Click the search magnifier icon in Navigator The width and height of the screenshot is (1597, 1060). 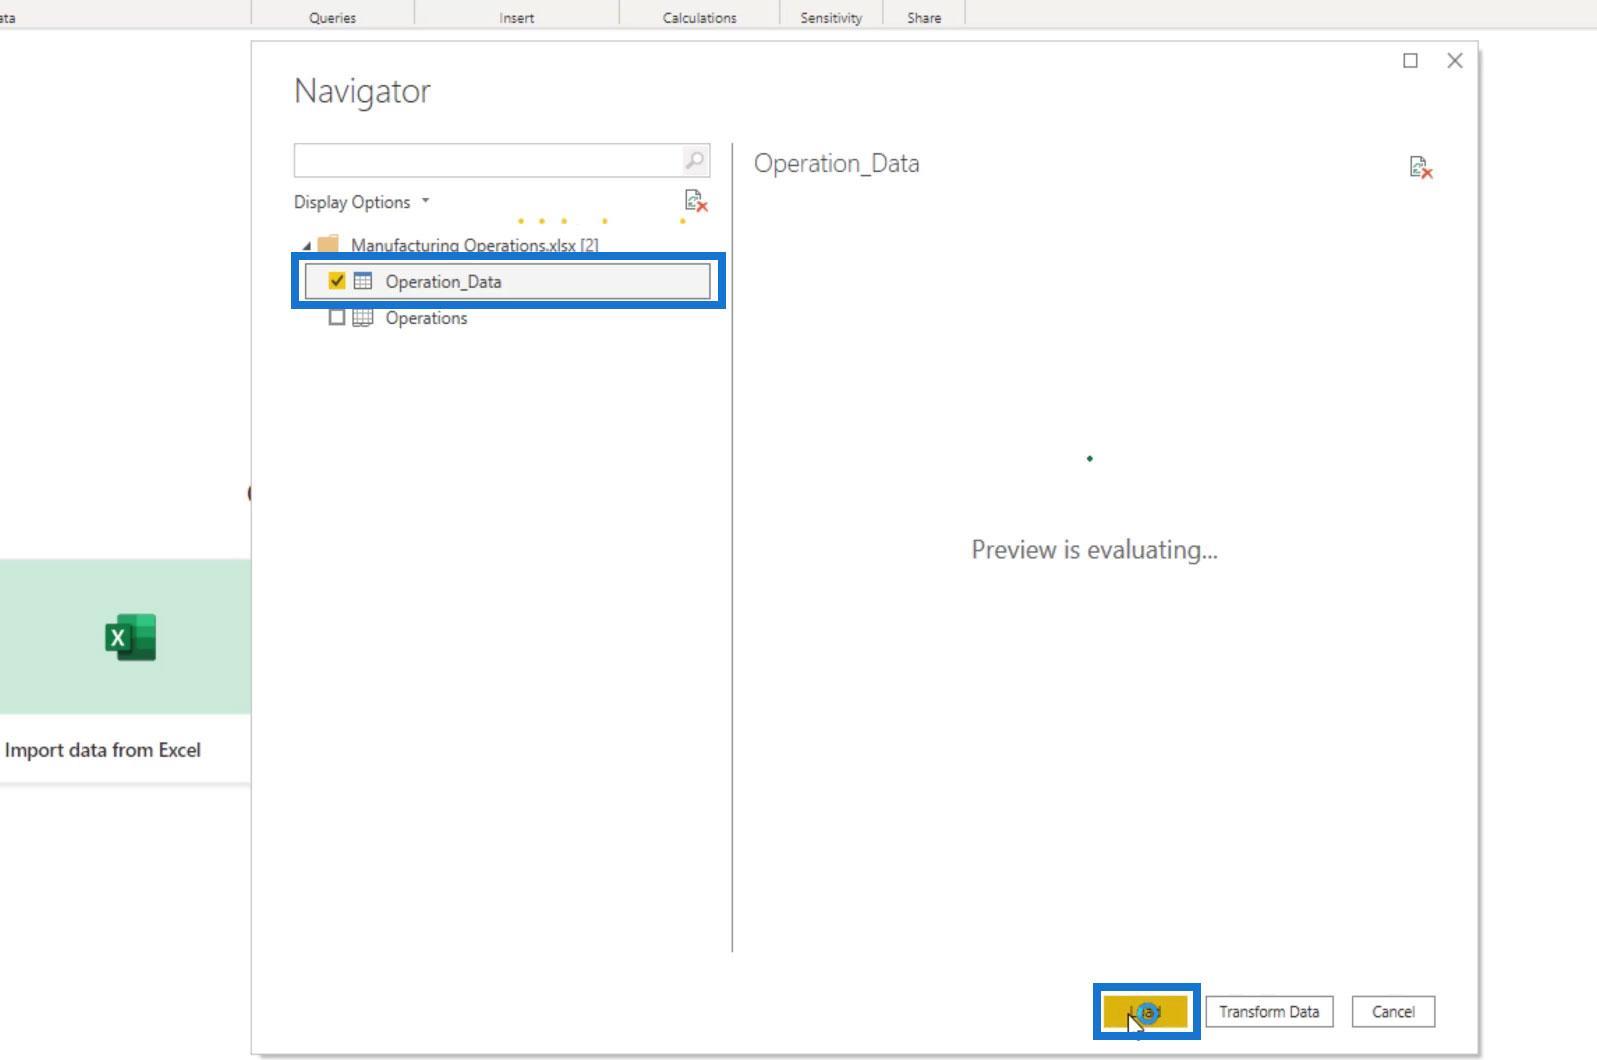pos(694,160)
